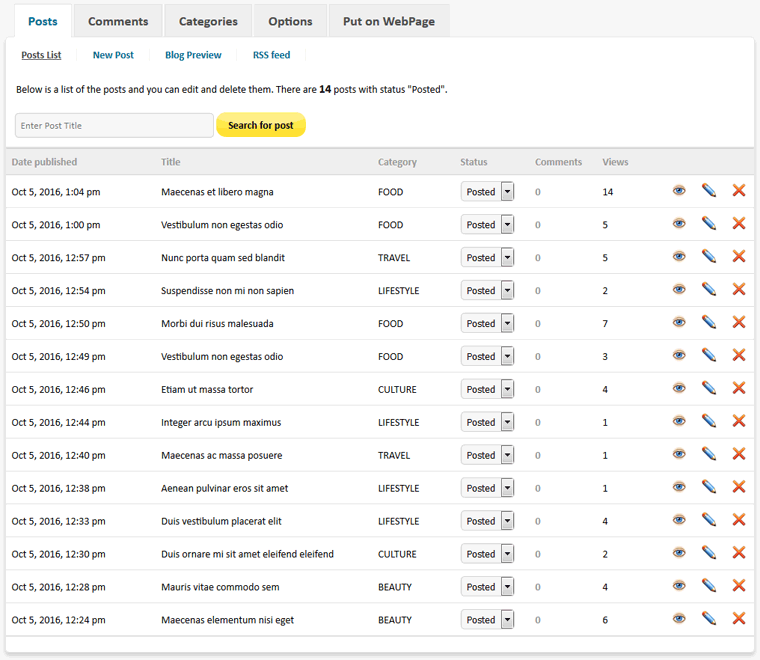760x660 pixels.
Task: Delete 'Morbi dui risus malesuada' post
Action: click(x=739, y=322)
